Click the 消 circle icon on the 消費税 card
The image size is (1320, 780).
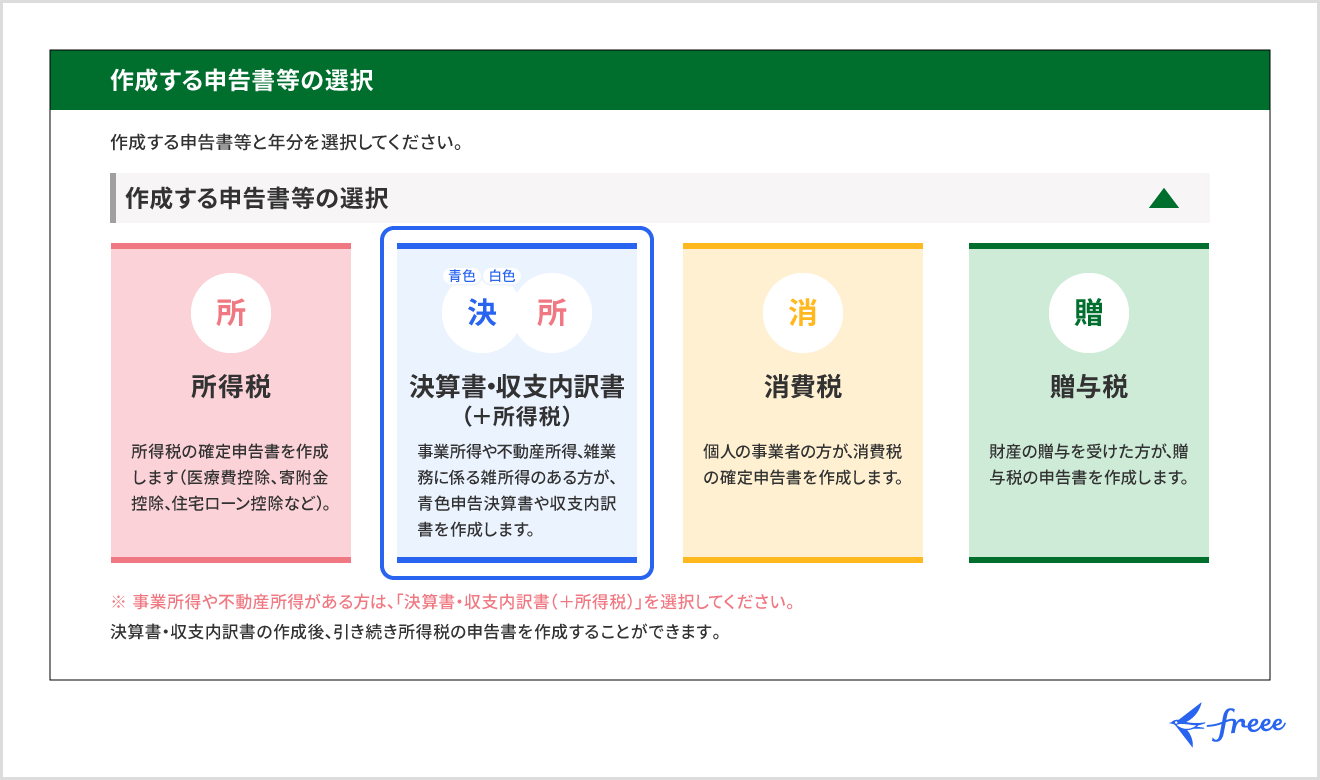[x=803, y=312]
